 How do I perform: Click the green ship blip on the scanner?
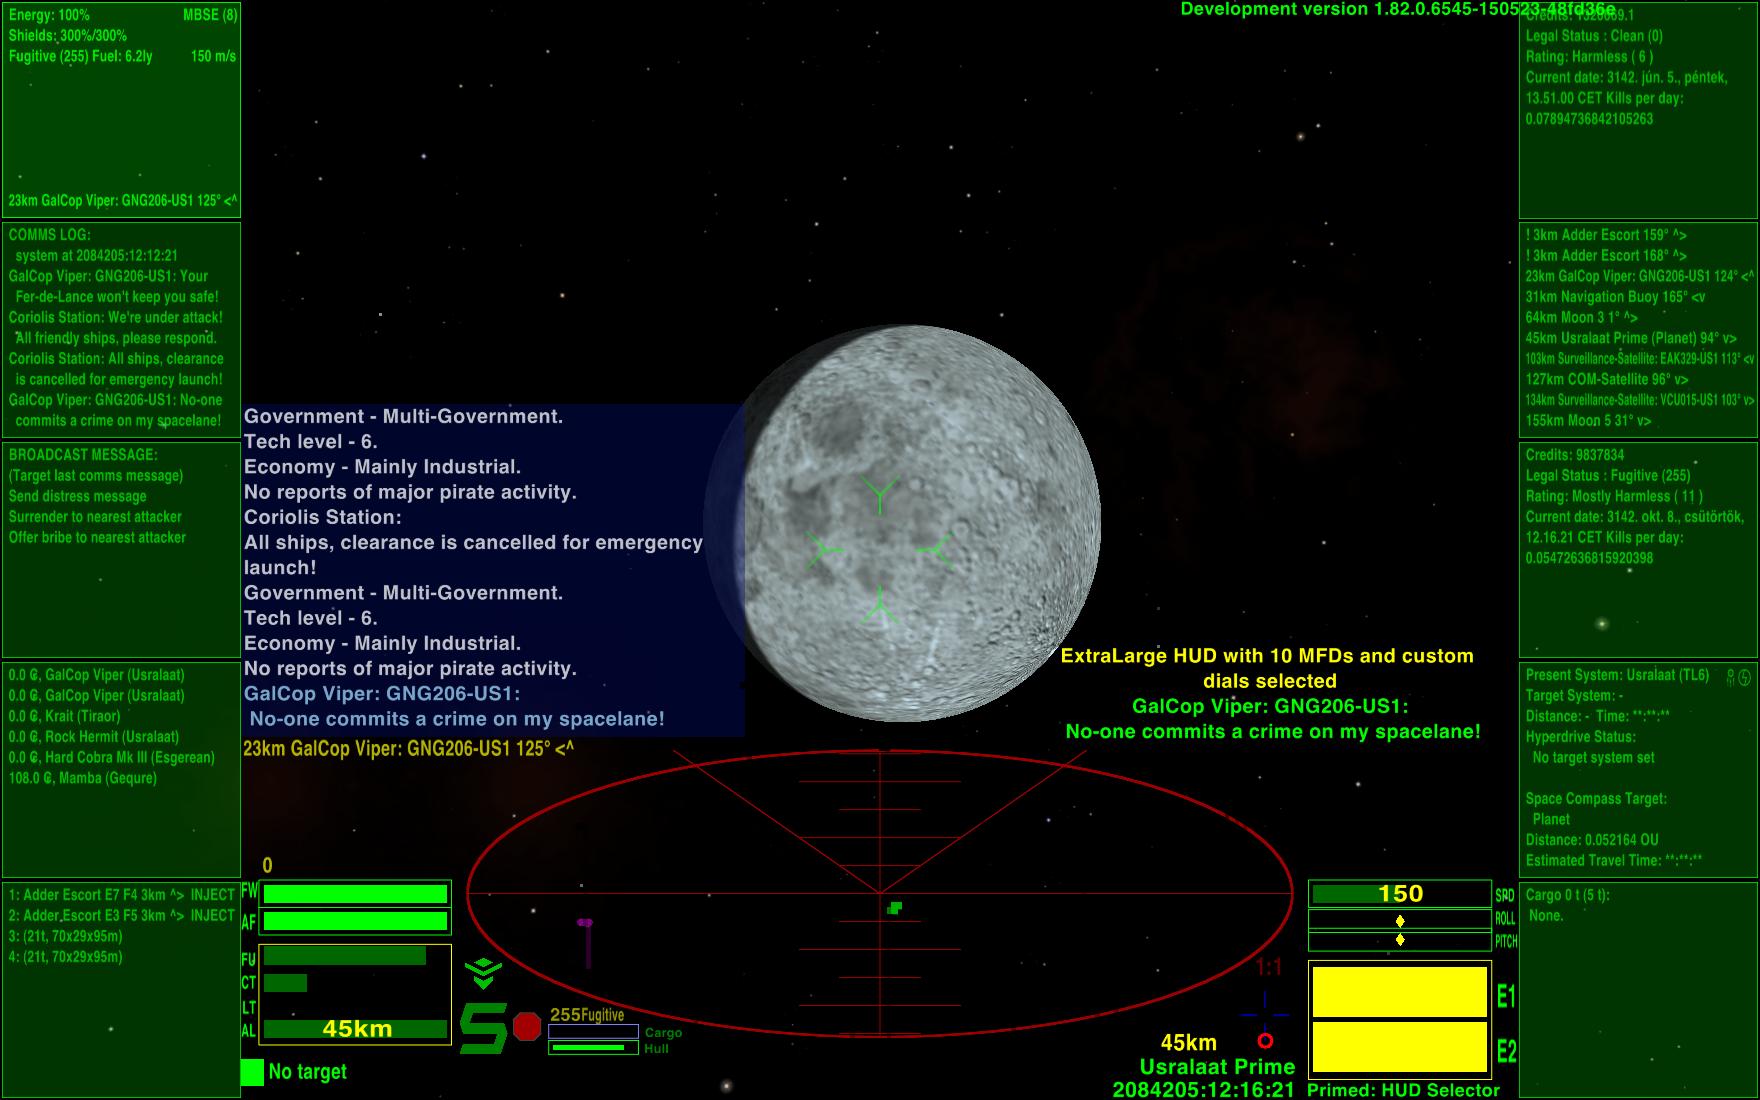[x=895, y=908]
